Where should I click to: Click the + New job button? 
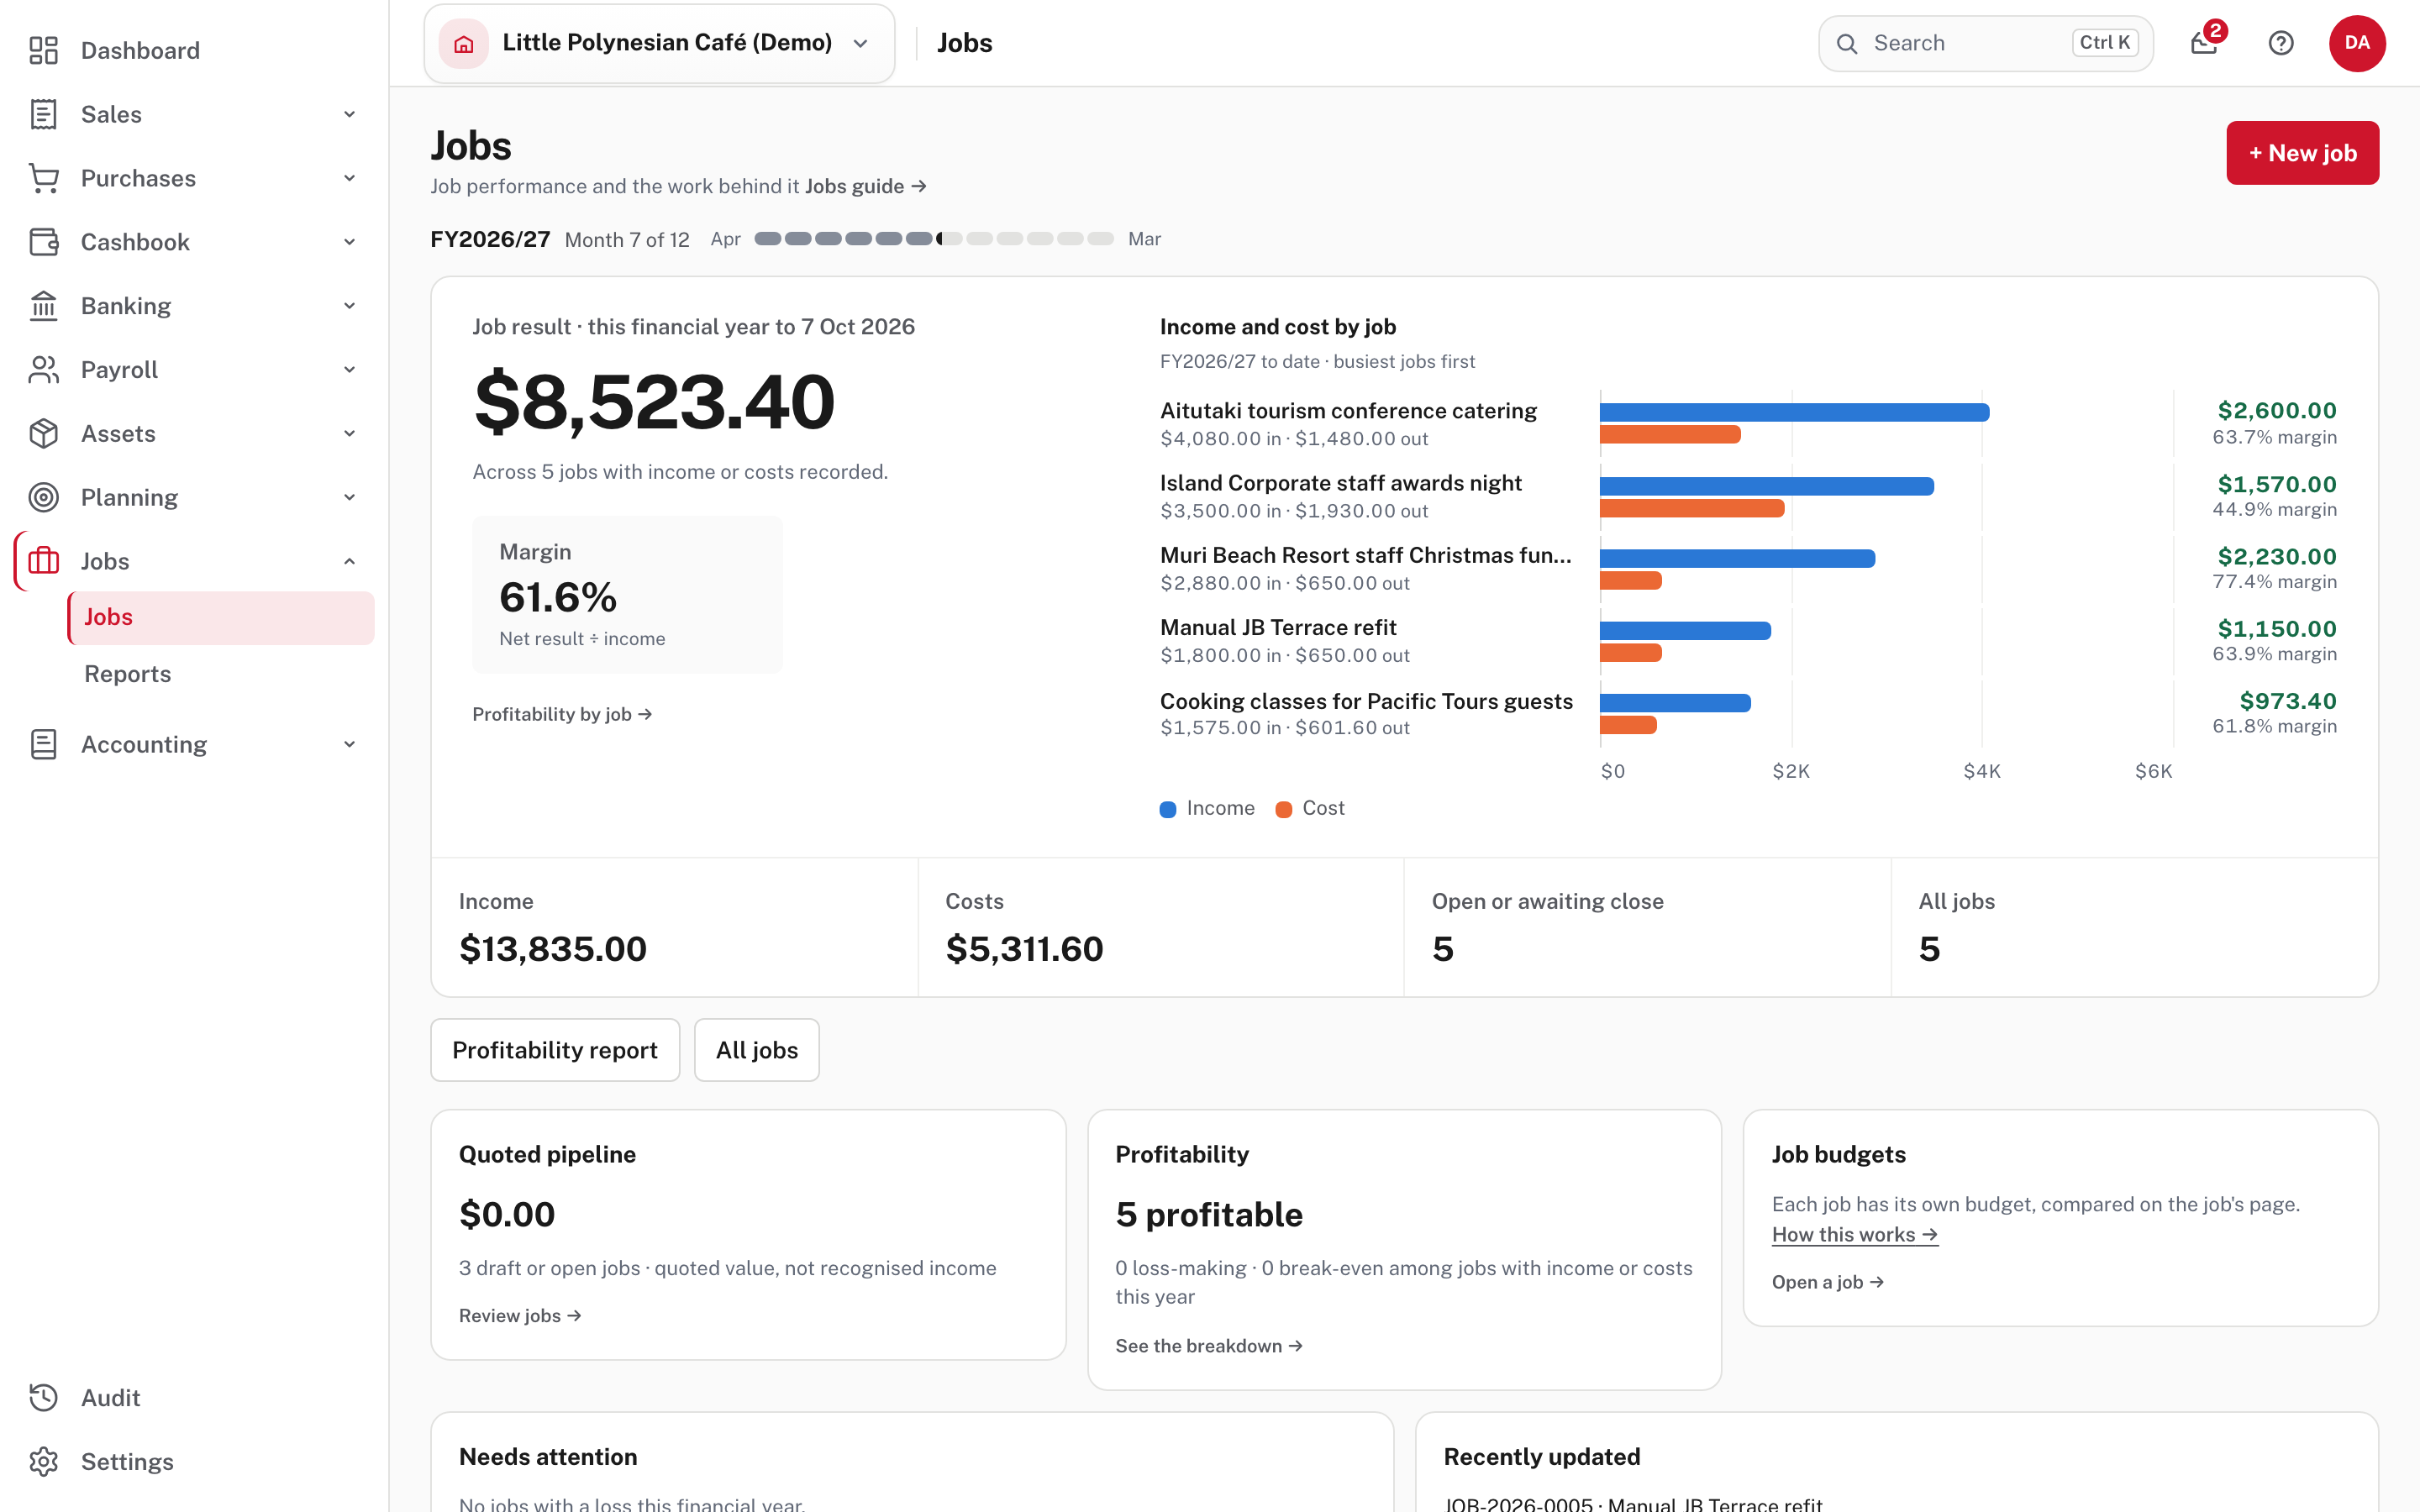2302,153
